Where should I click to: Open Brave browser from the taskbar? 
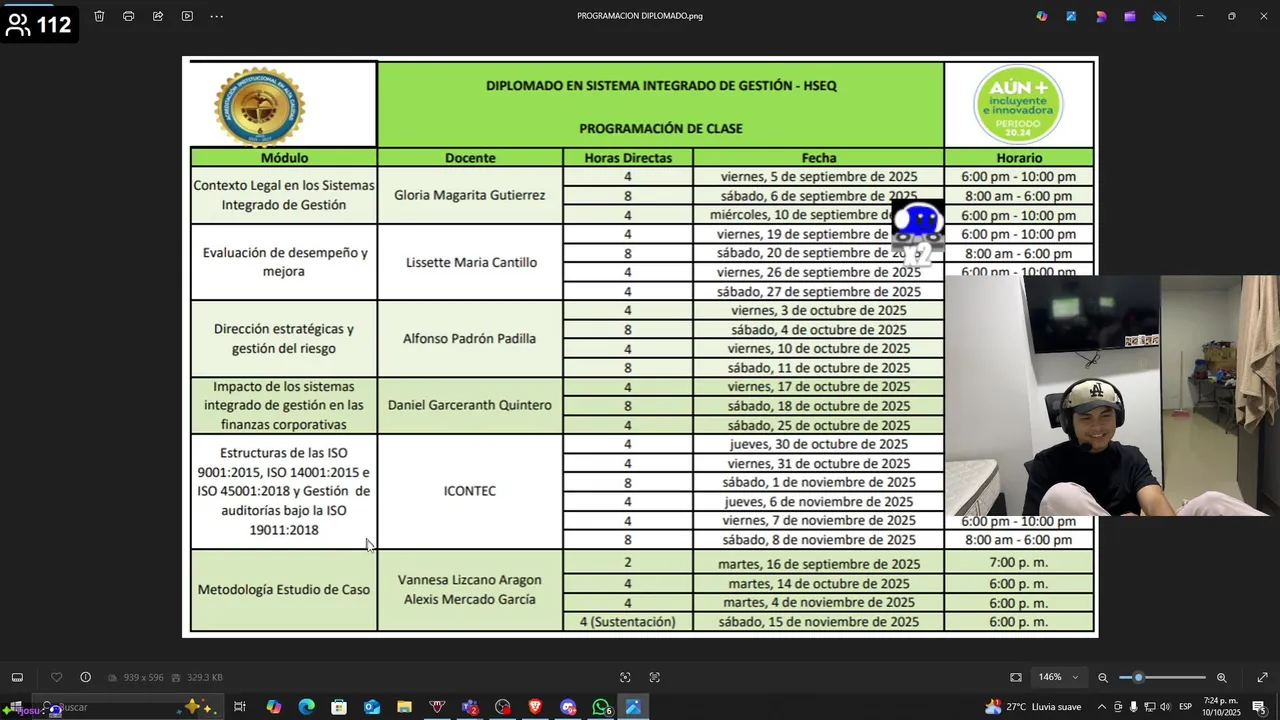pyautogui.click(x=535, y=707)
